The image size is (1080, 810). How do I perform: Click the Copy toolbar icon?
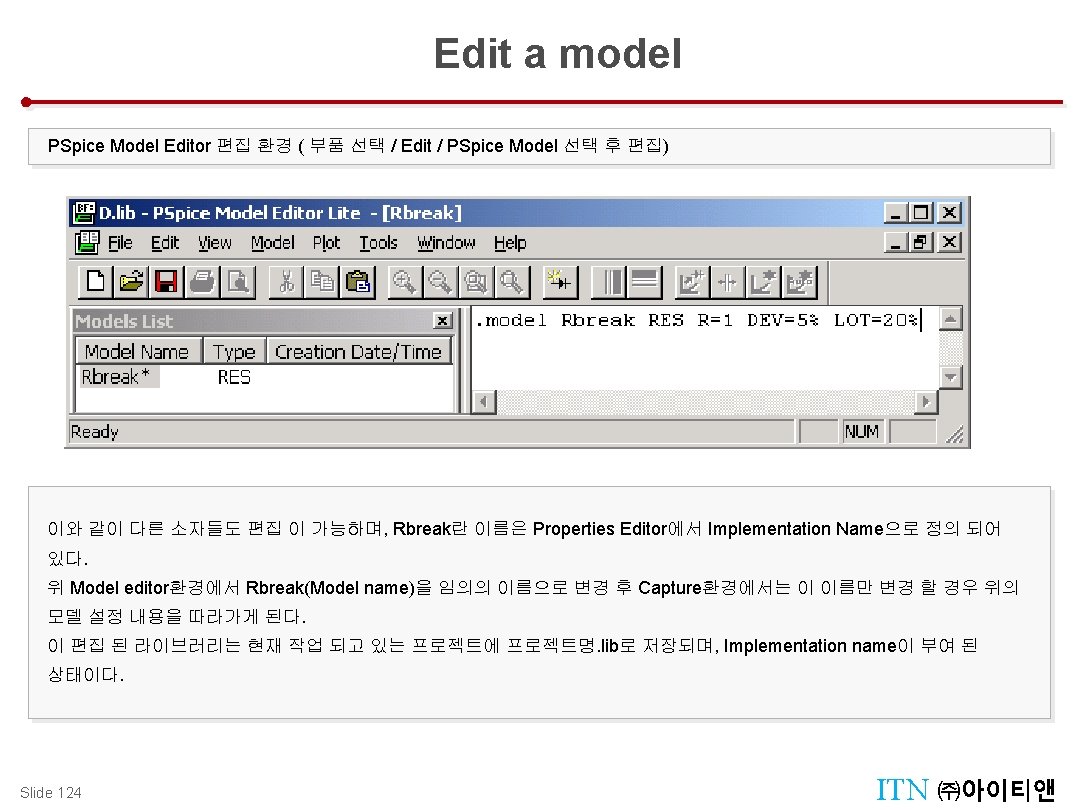pyautogui.click(x=322, y=282)
